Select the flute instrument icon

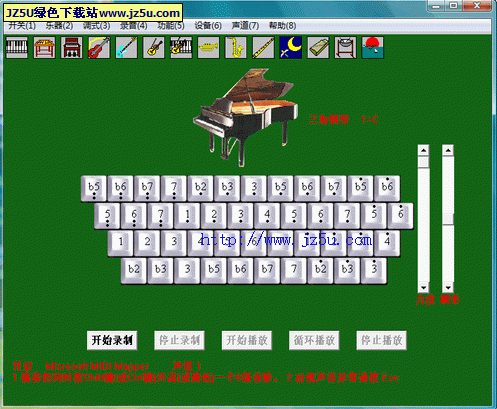(x=263, y=48)
